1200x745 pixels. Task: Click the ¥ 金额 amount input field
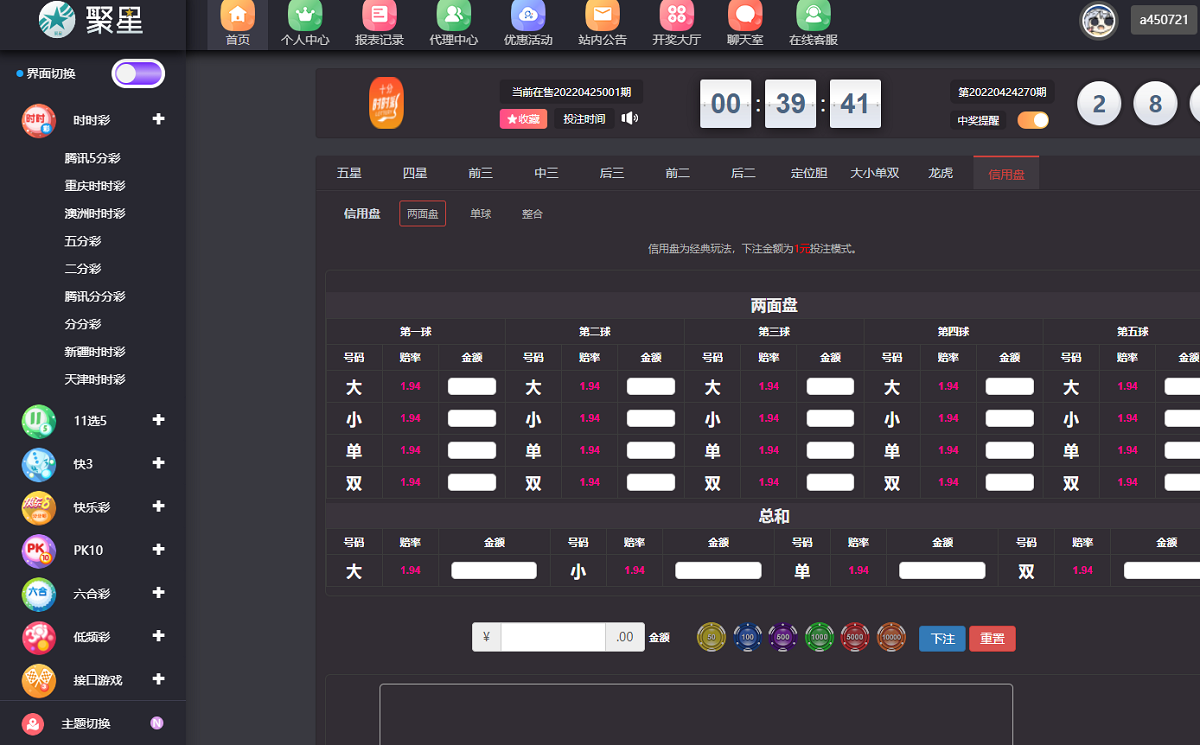553,637
